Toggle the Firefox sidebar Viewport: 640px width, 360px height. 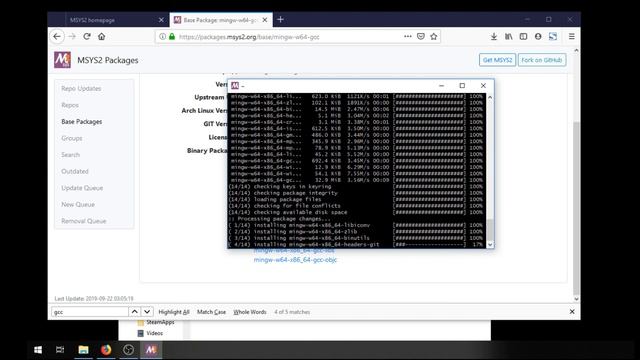click(x=523, y=37)
